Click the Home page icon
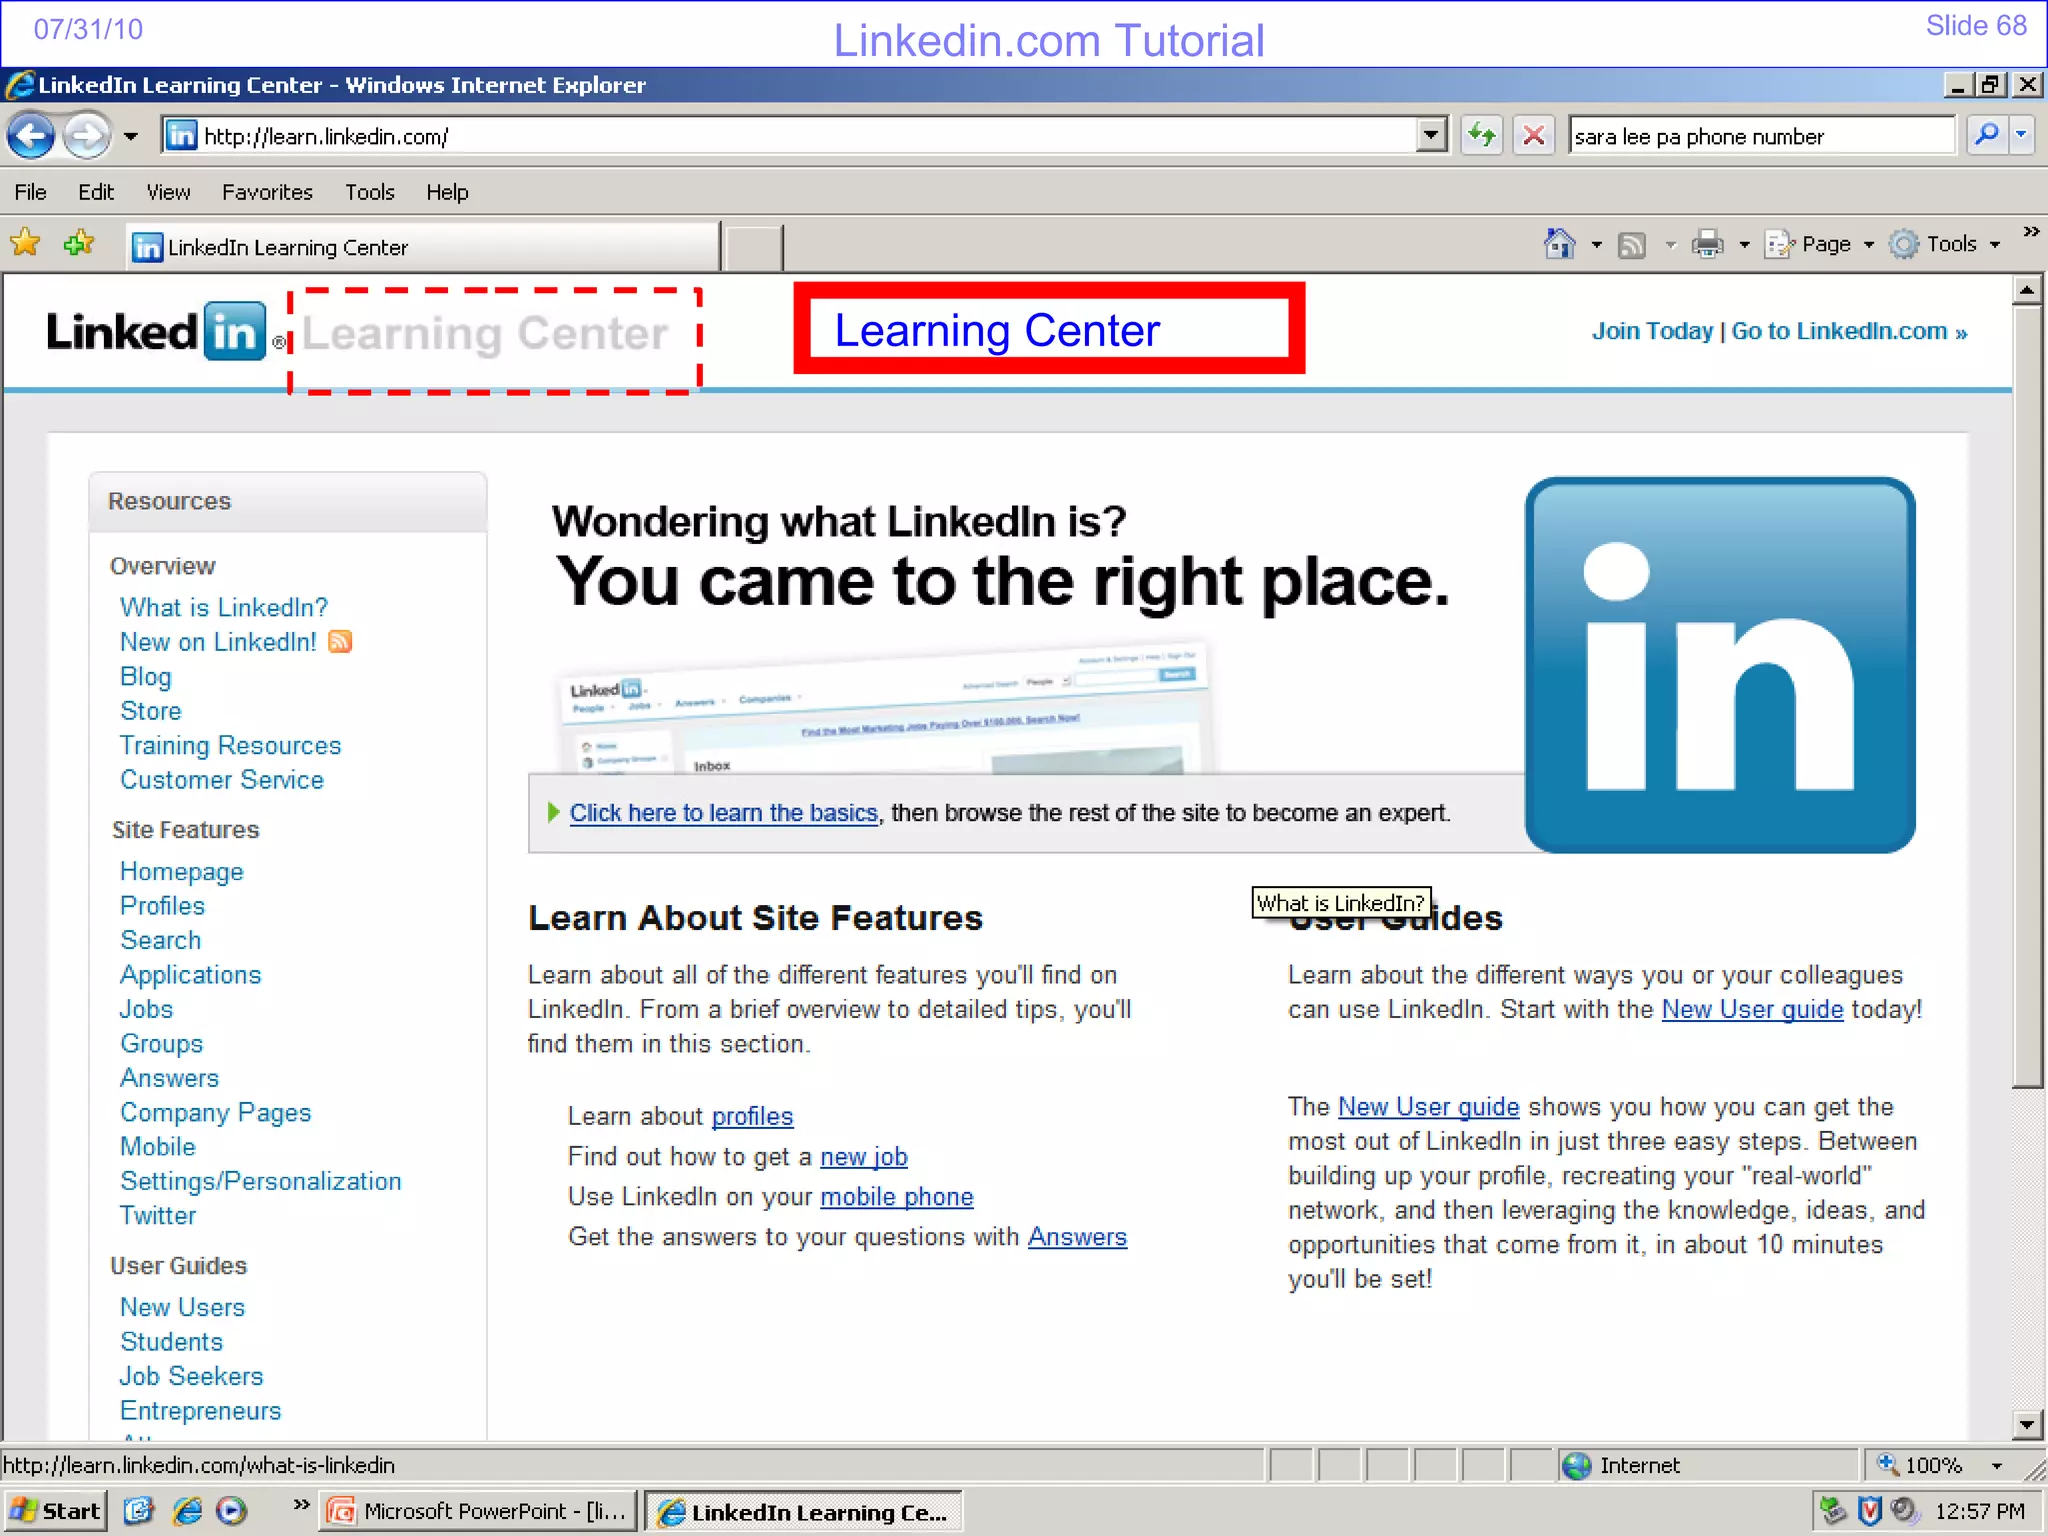The width and height of the screenshot is (2048, 1536). coord(1559,244)
